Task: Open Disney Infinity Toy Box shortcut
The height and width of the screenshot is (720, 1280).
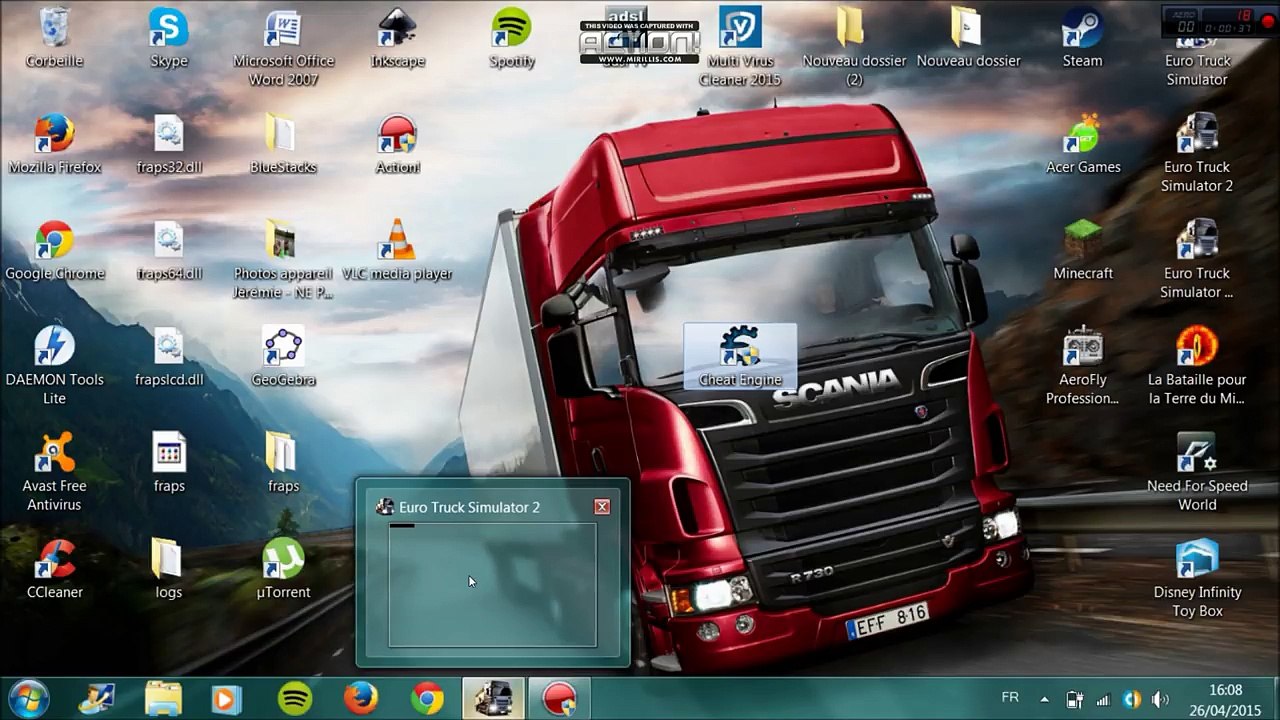Action: [1197, 577]
